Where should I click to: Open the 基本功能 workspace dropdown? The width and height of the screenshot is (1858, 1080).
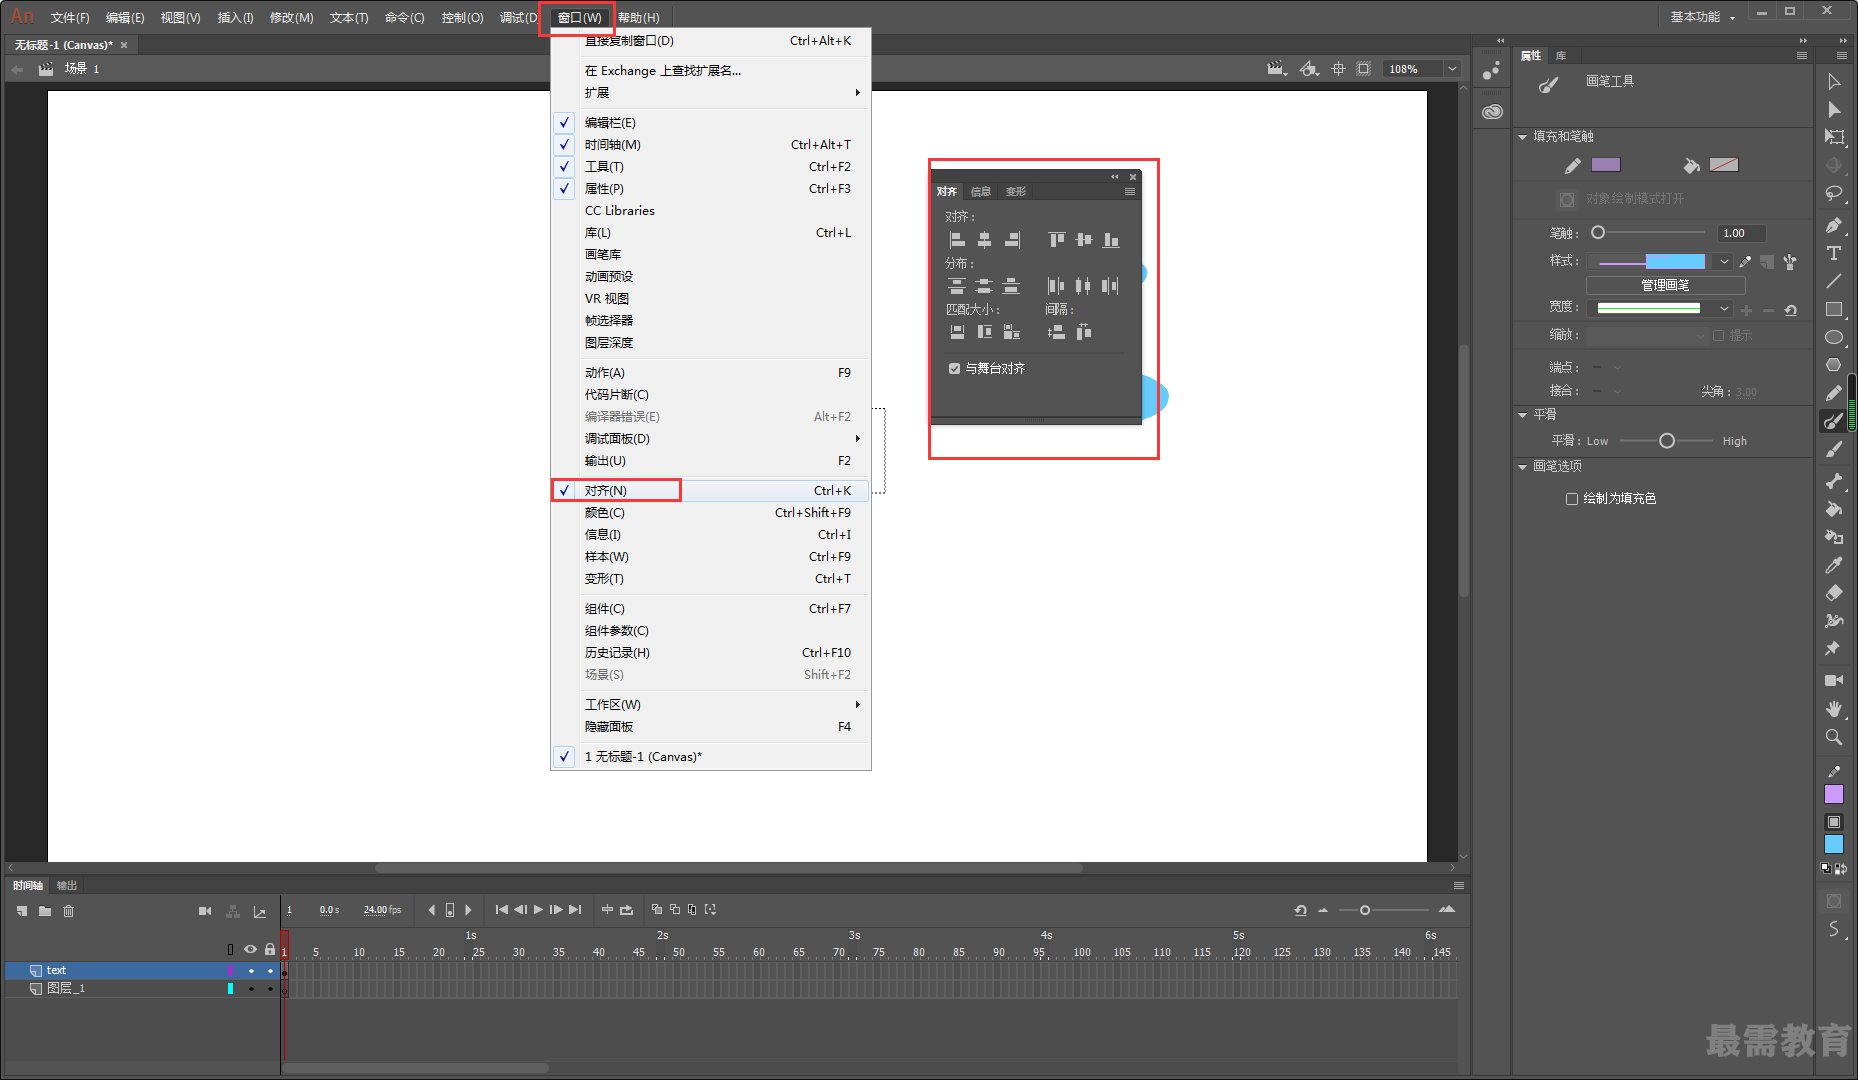[1703, 17]
